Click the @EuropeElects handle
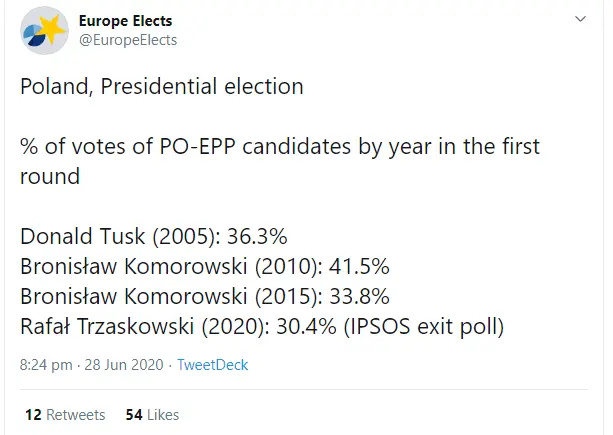The image size is (613, 435). point(127,40)
